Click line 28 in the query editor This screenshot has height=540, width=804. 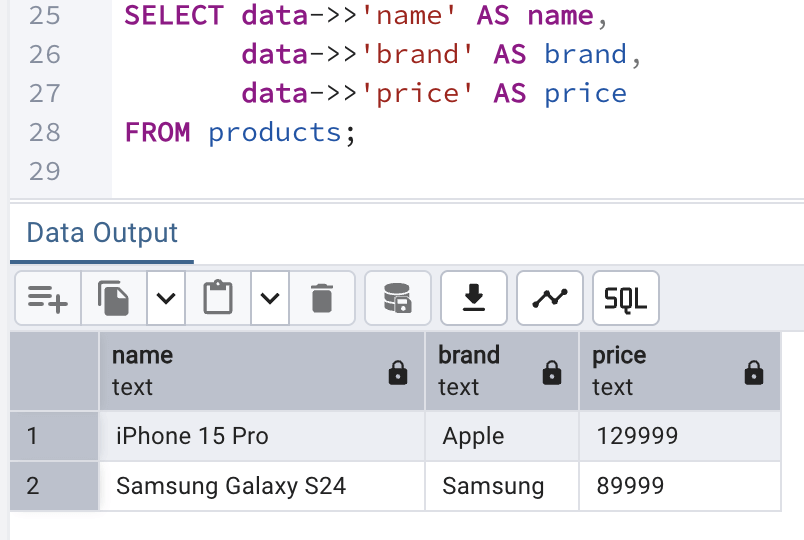point(240,132)
